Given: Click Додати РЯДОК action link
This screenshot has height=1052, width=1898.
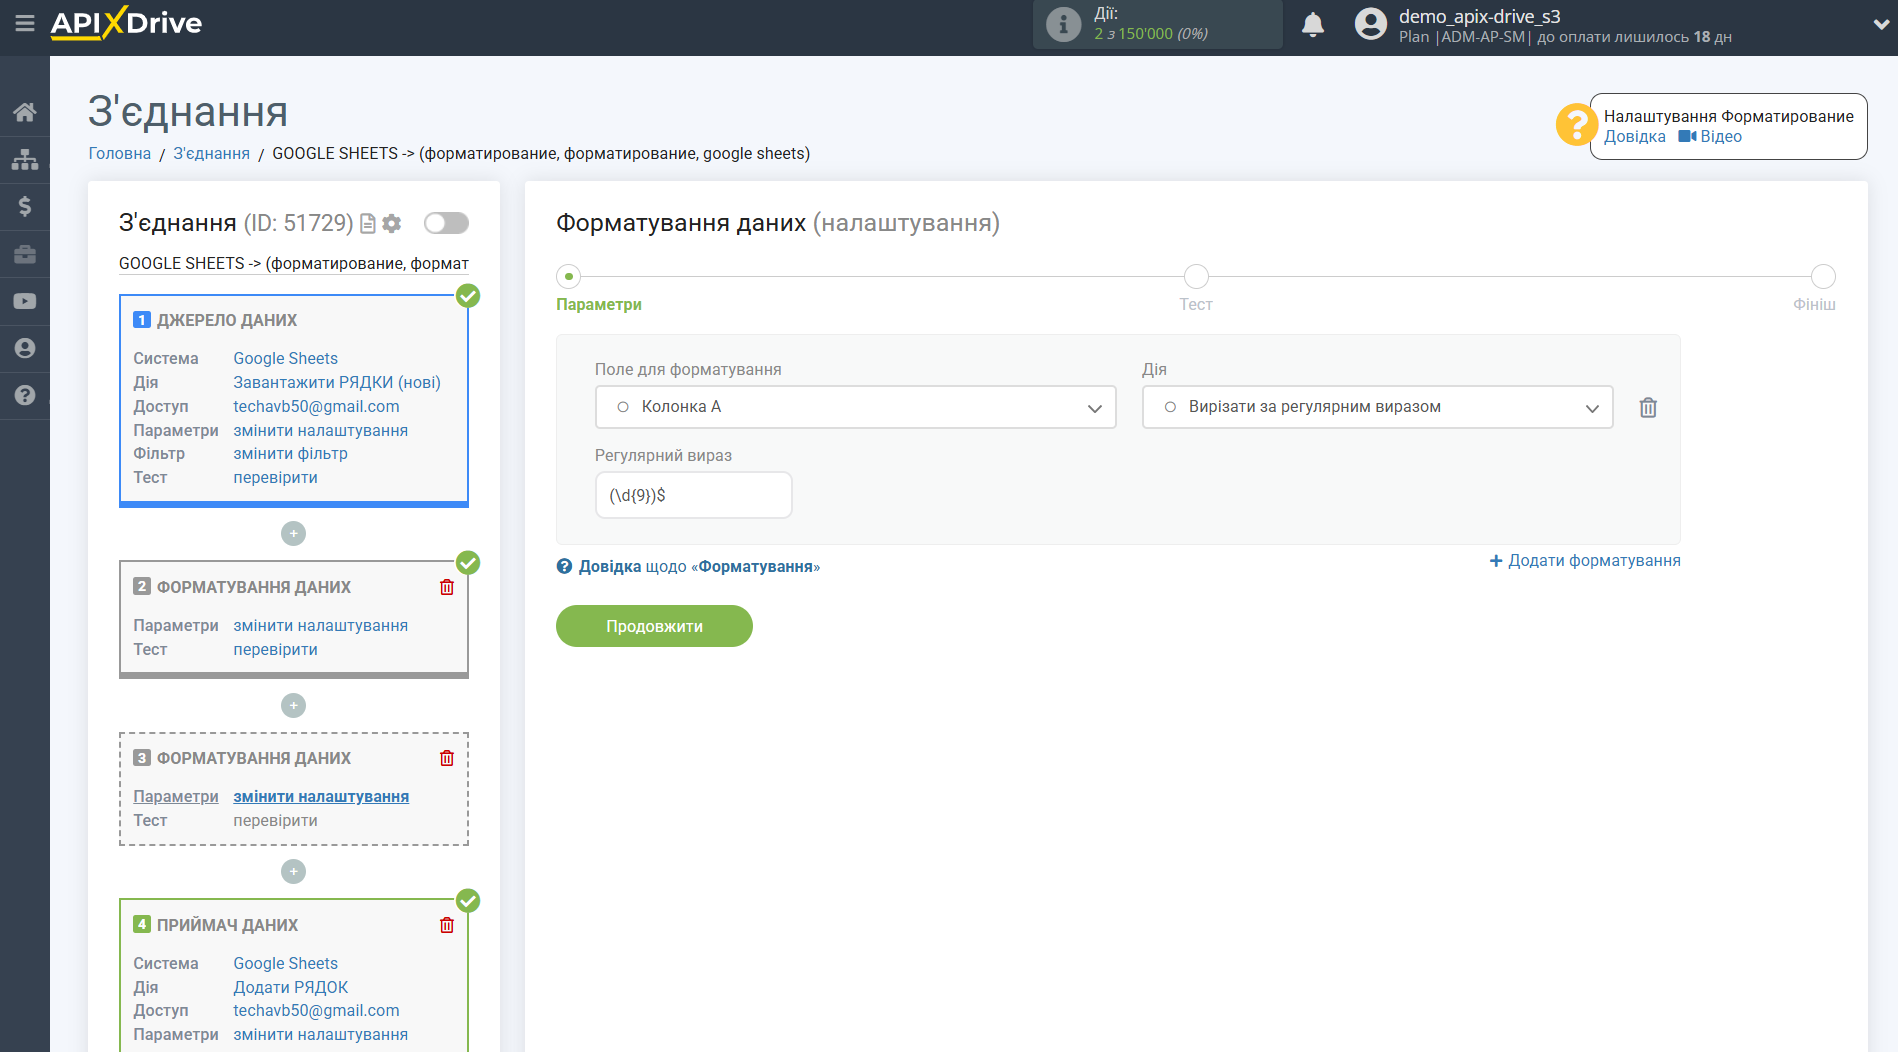Looking at the screenshot, I should [x=291, y=987].
